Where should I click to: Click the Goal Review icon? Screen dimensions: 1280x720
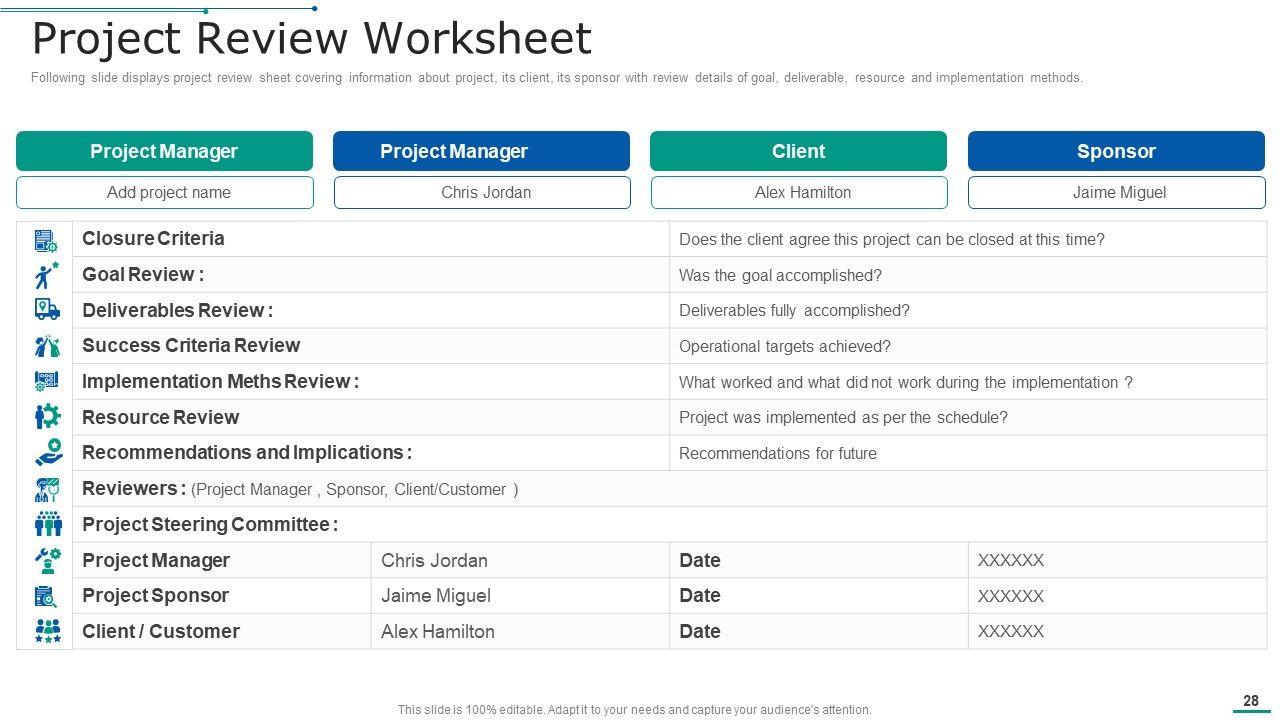(x=46, y=275)
